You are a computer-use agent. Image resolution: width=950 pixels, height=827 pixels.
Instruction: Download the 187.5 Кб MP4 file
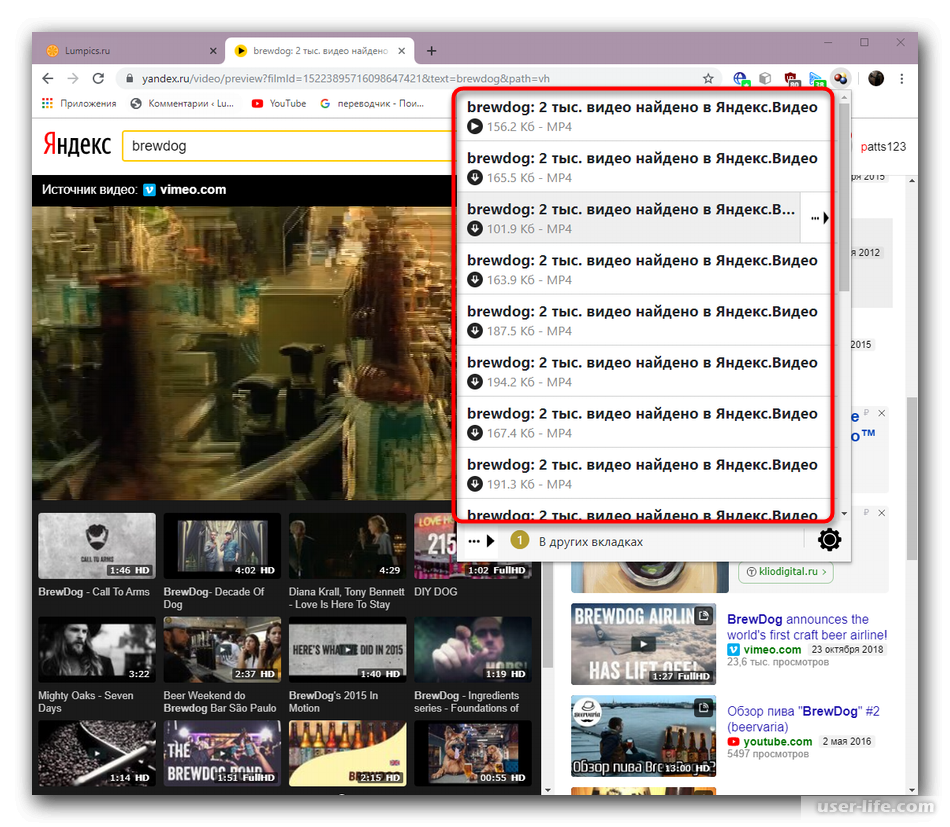[x=474, y=331]
